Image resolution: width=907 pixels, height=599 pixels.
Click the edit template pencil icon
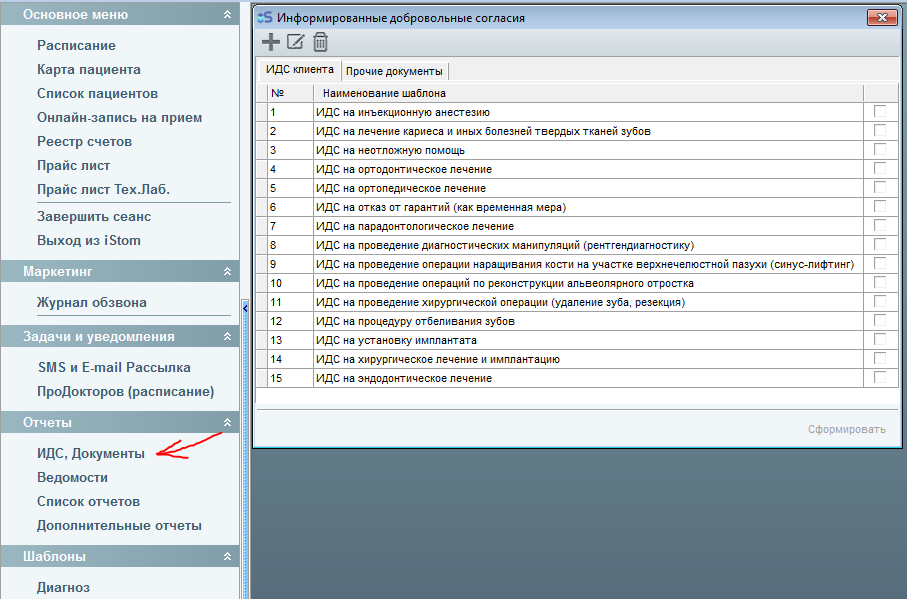295,42
